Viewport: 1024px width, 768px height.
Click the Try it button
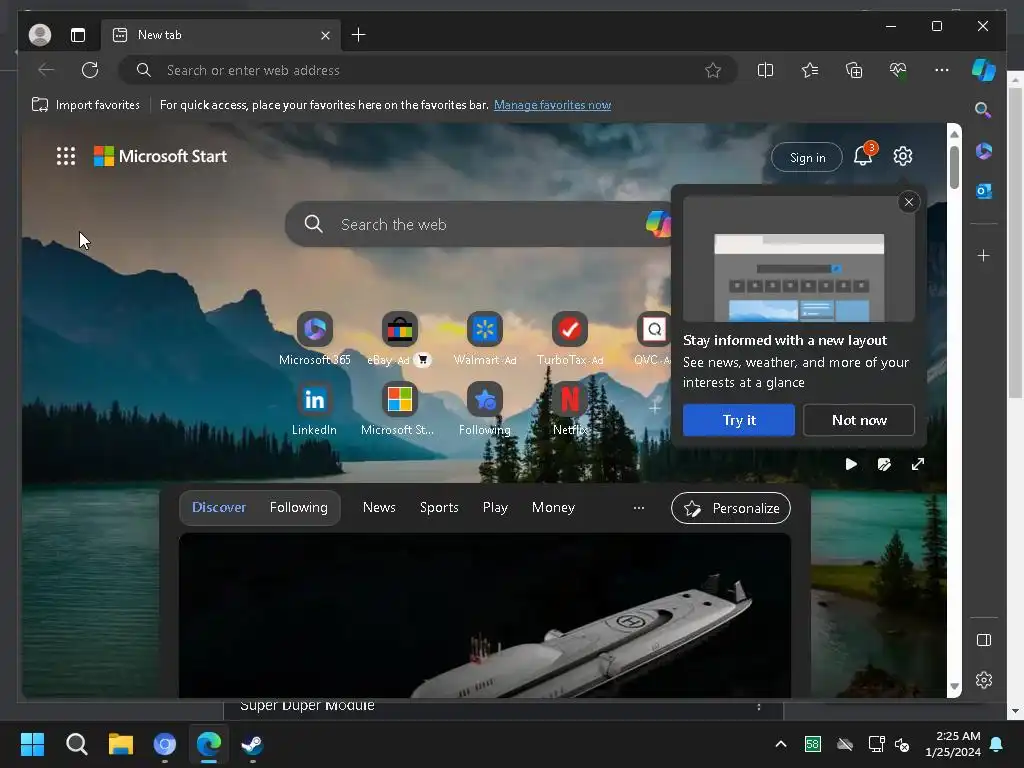[739, 420]
